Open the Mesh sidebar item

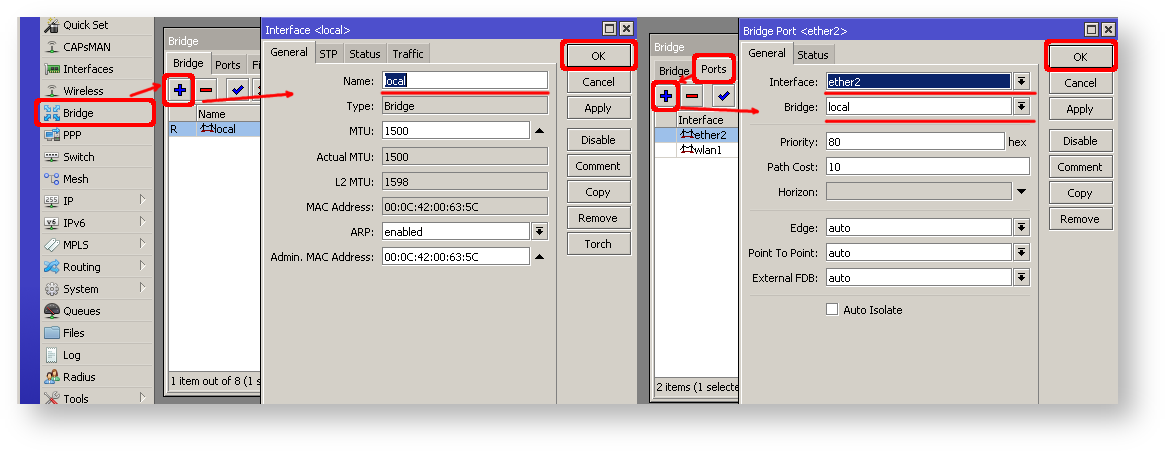tap(75, 179)
